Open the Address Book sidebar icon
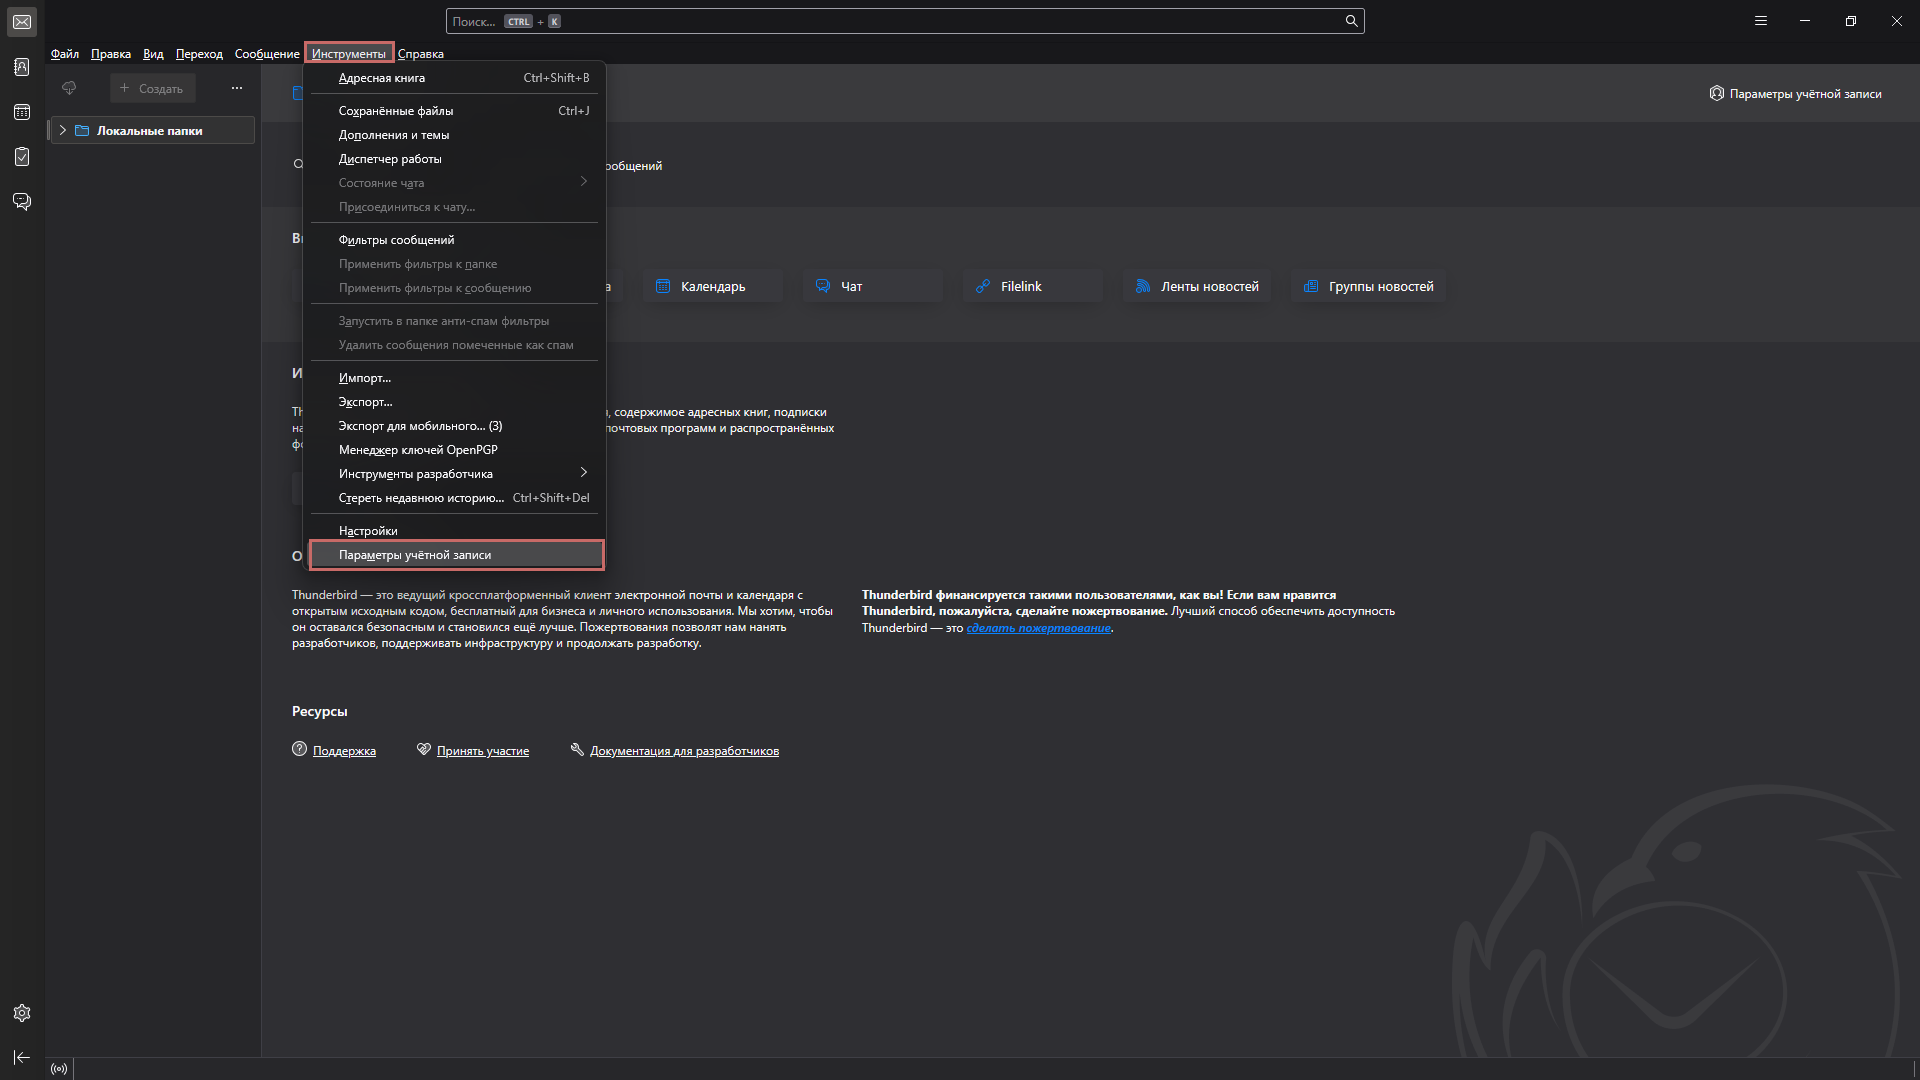1920x1080 pixels. (x=22, y=67)
